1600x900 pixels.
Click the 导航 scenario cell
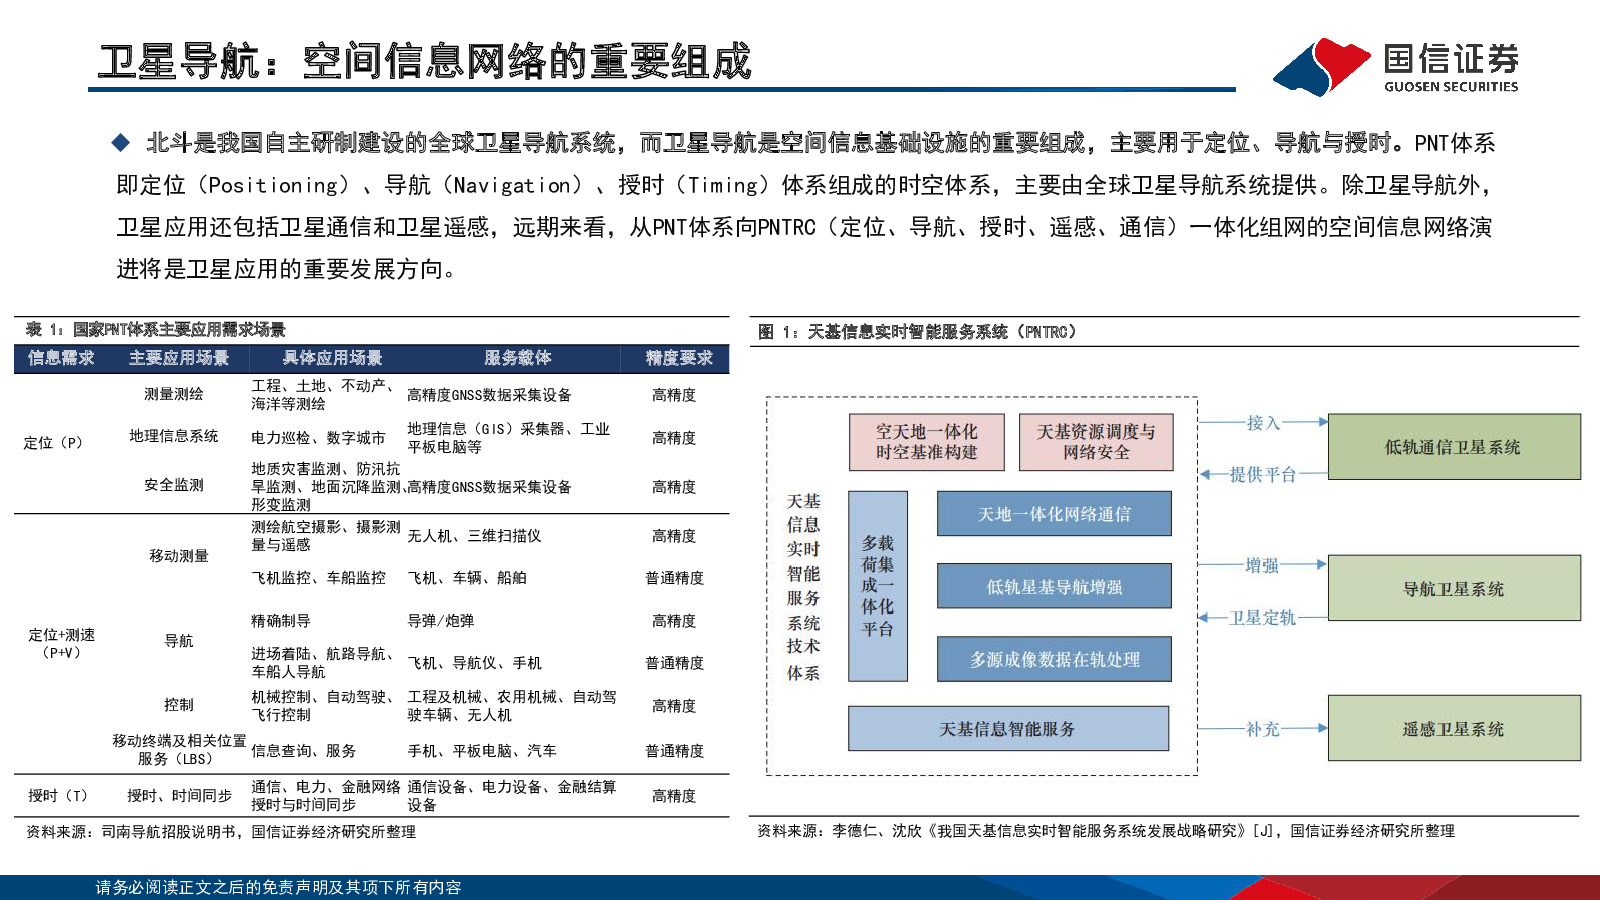click(179, 641)
